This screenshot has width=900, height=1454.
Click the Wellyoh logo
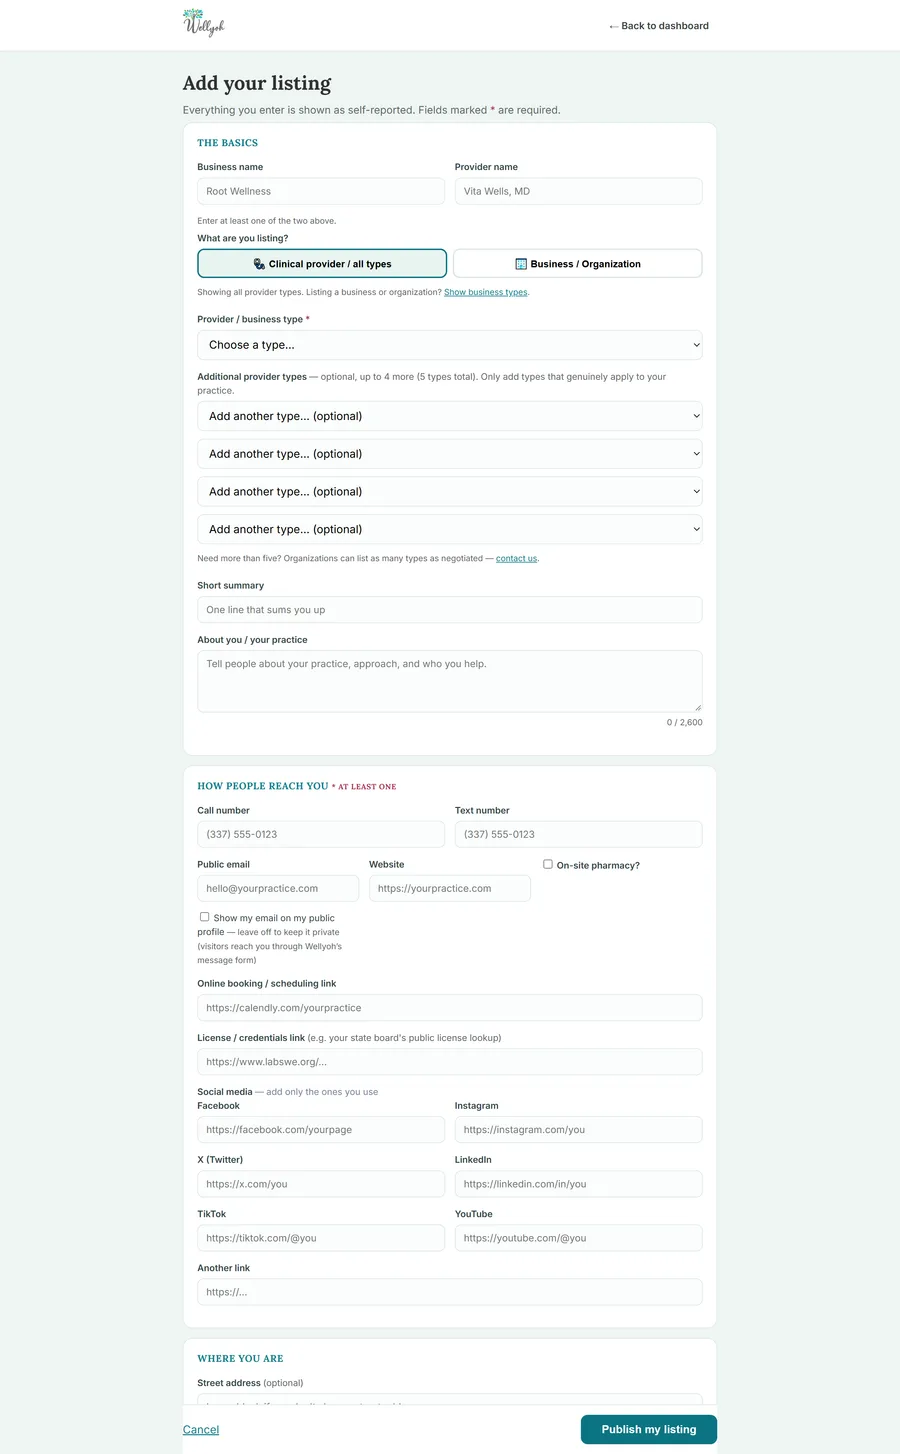pos(204,23)
